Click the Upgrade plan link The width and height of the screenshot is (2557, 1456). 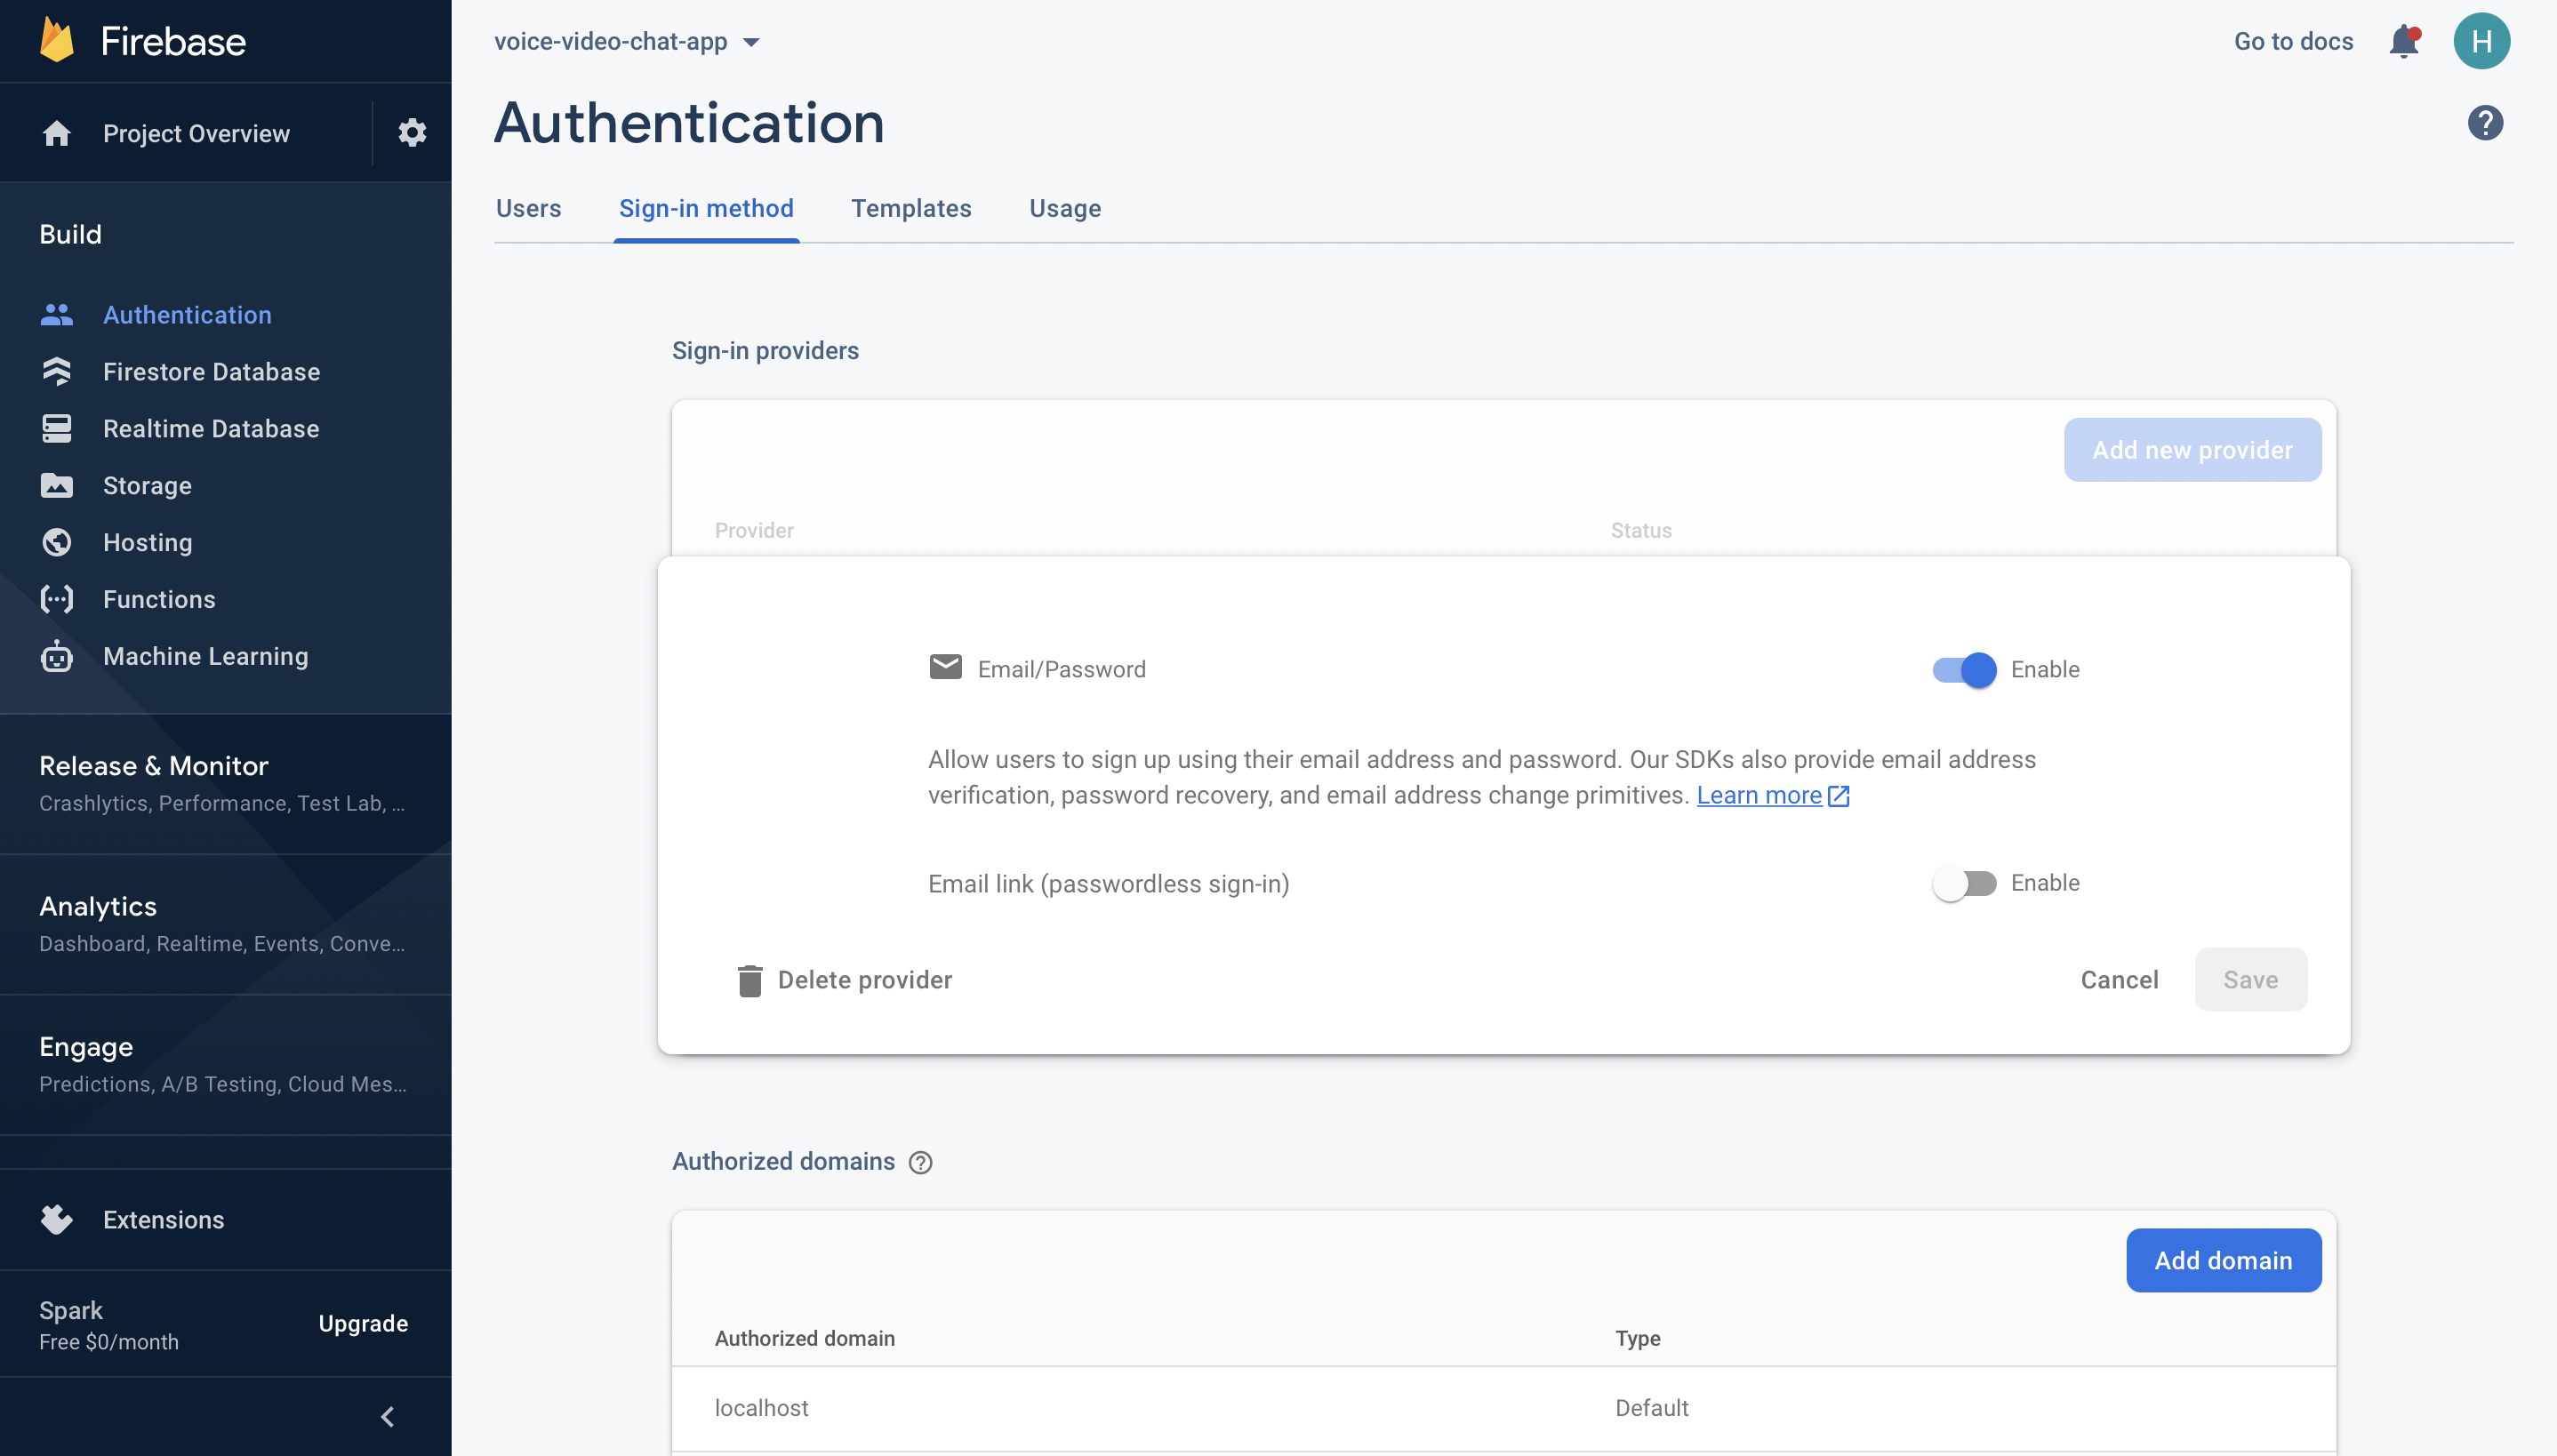tap(362, 1323)
